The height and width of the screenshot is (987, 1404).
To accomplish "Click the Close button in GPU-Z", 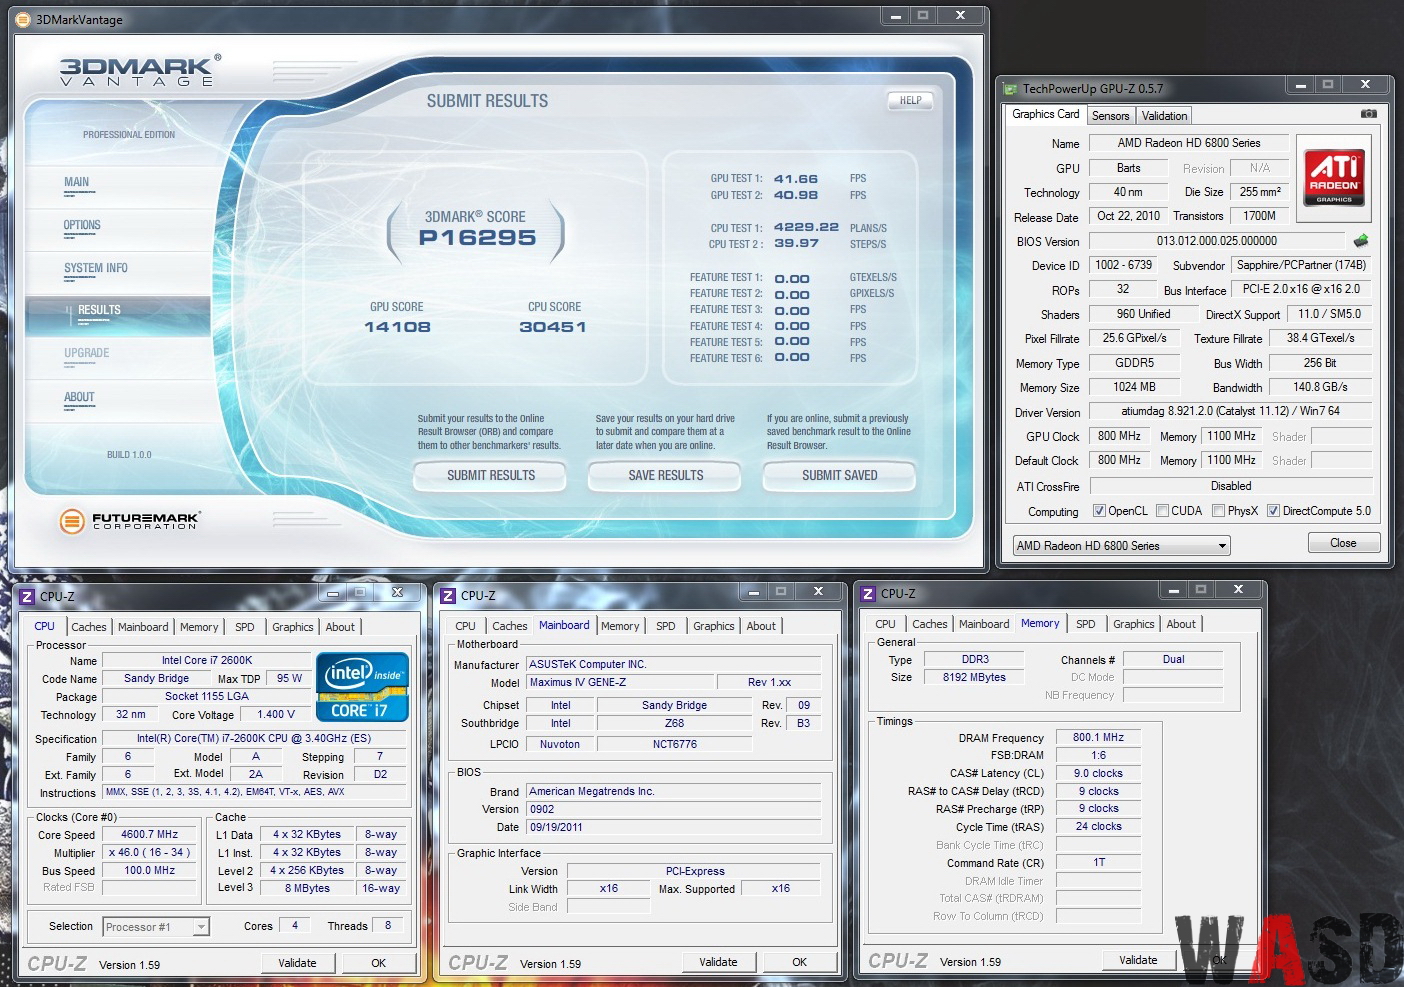I will (1344, 543).
